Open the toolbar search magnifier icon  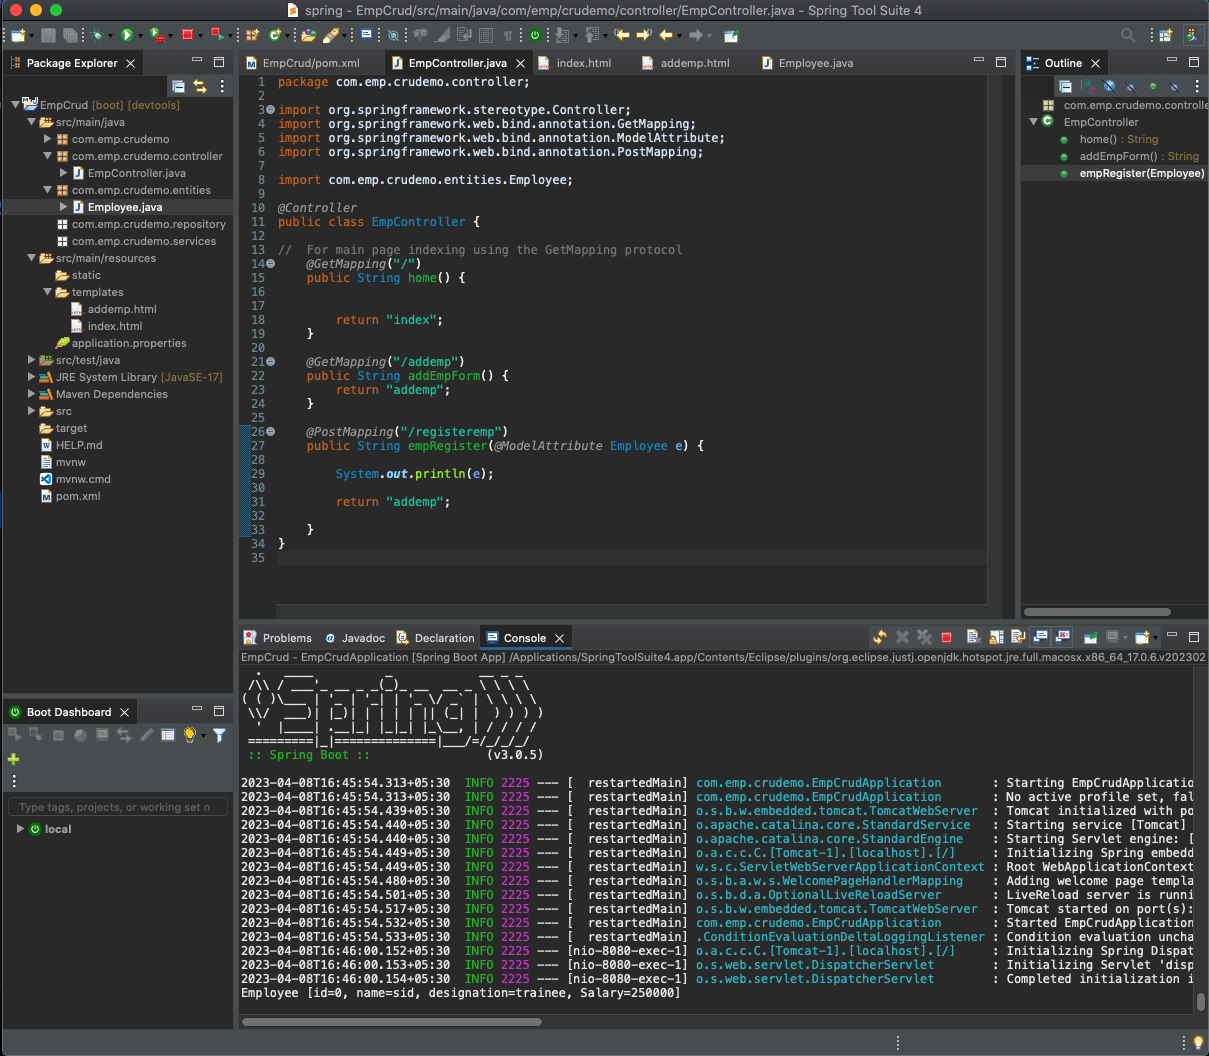click(x=1128, y=35)
